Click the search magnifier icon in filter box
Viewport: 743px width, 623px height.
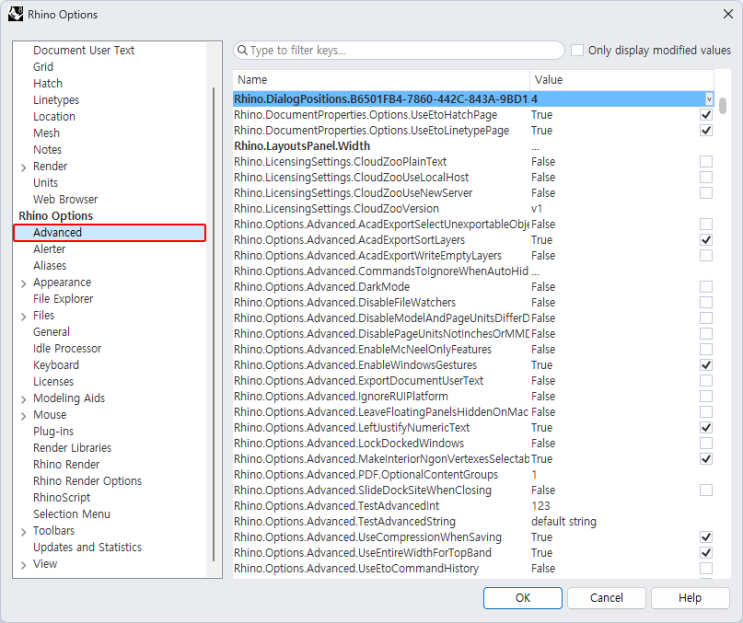[242, 50]
